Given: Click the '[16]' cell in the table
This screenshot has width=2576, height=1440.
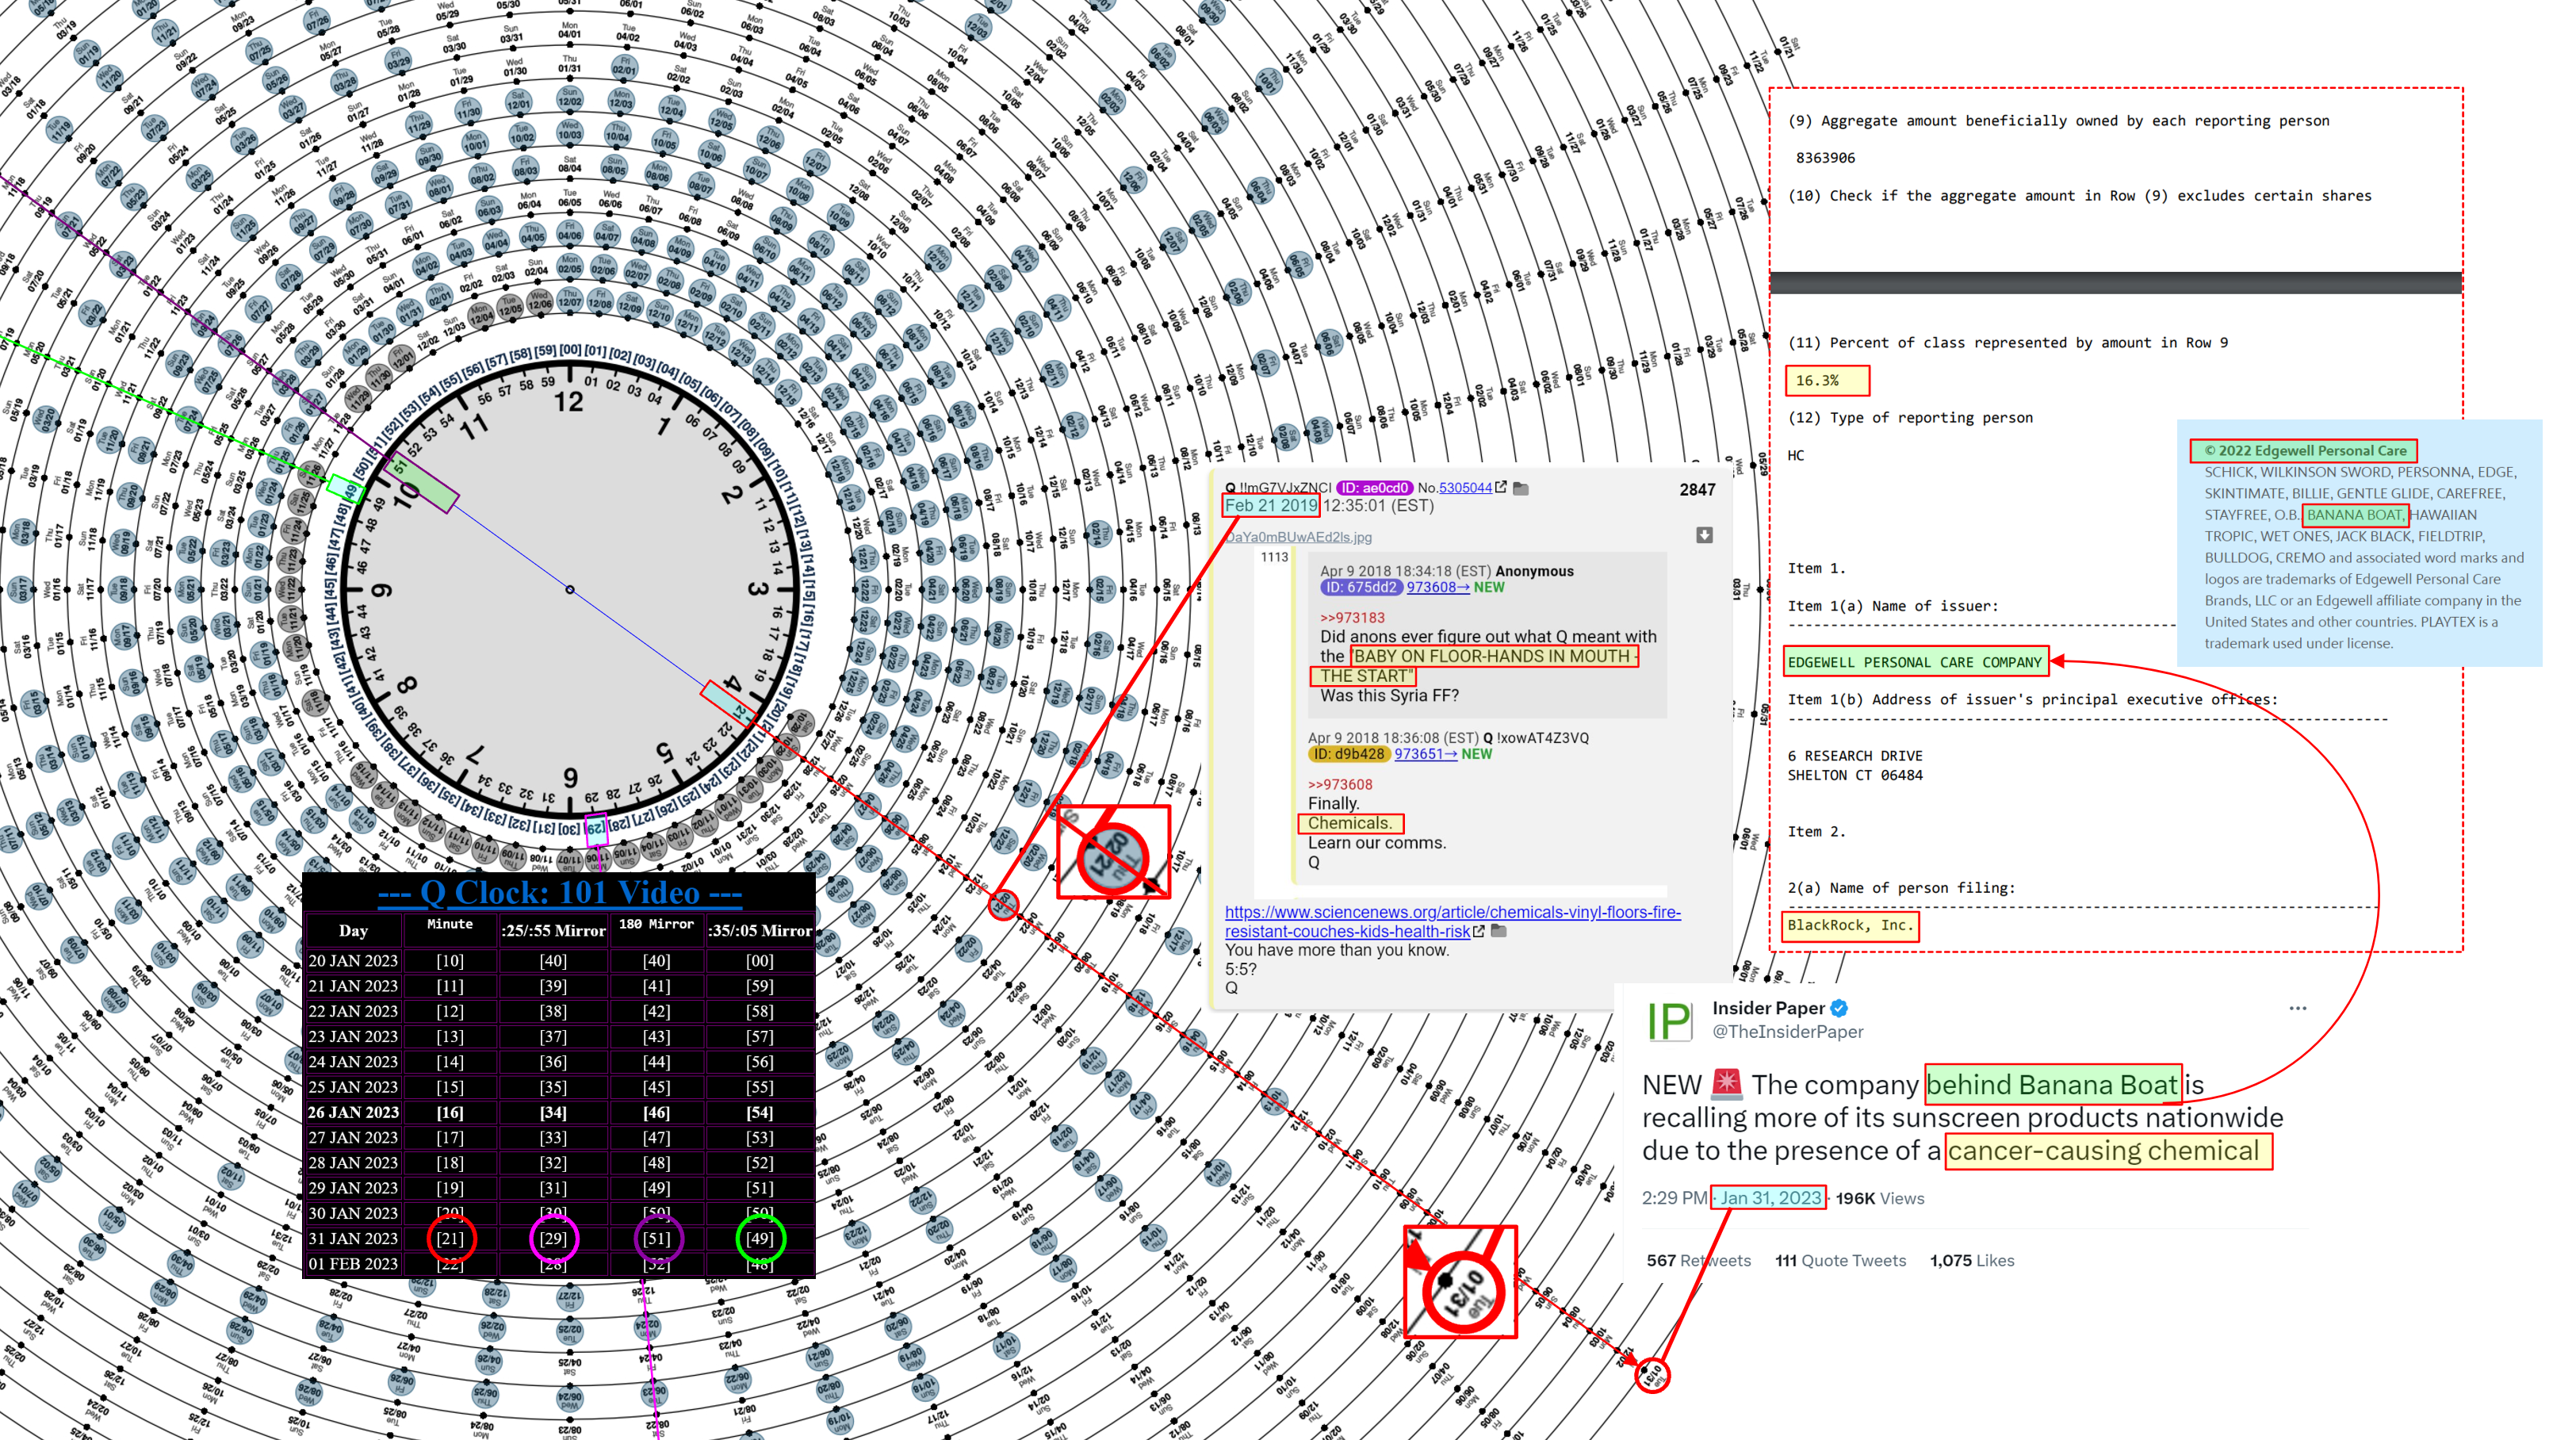Looking at the screenshot, I should click(450, 1112).
